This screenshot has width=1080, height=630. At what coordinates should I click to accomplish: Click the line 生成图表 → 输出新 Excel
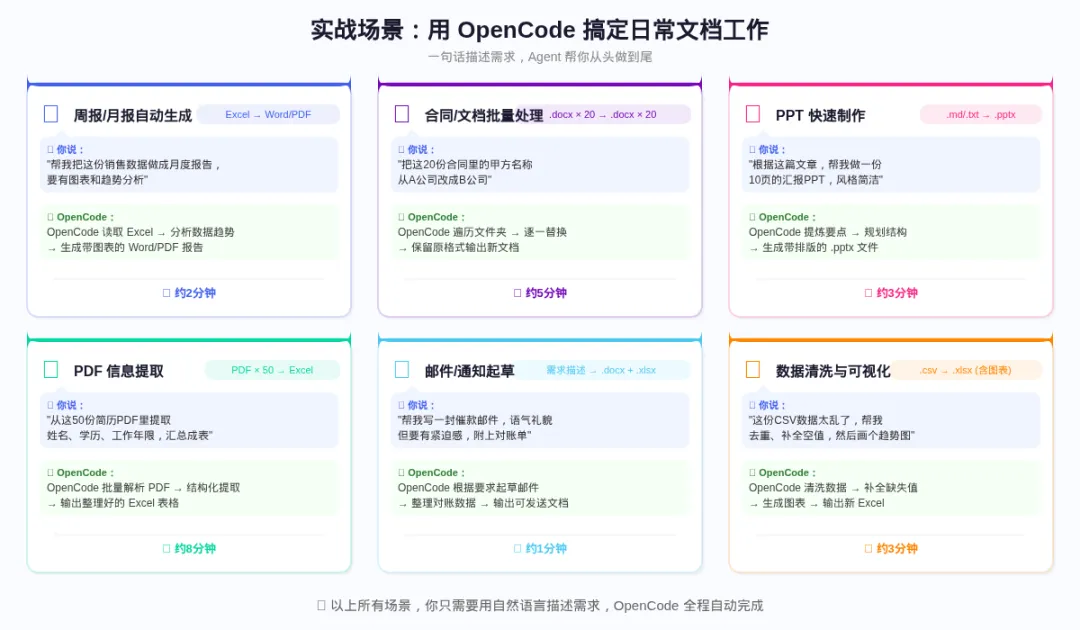[817, 503]
